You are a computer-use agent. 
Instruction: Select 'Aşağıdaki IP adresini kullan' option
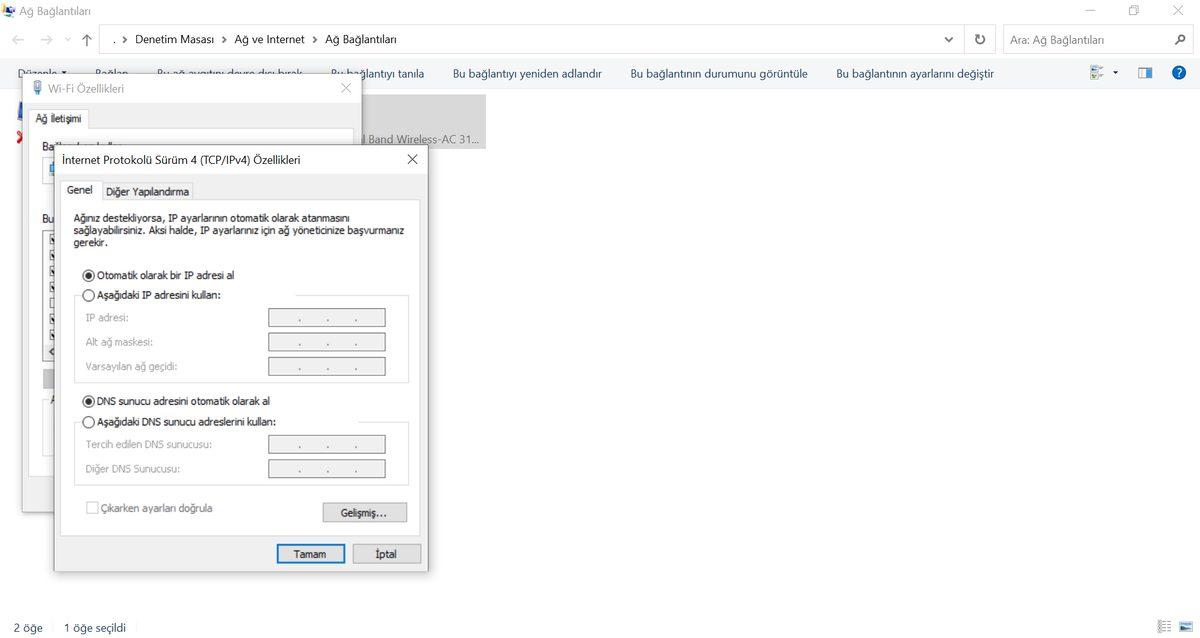coord(89,296)
